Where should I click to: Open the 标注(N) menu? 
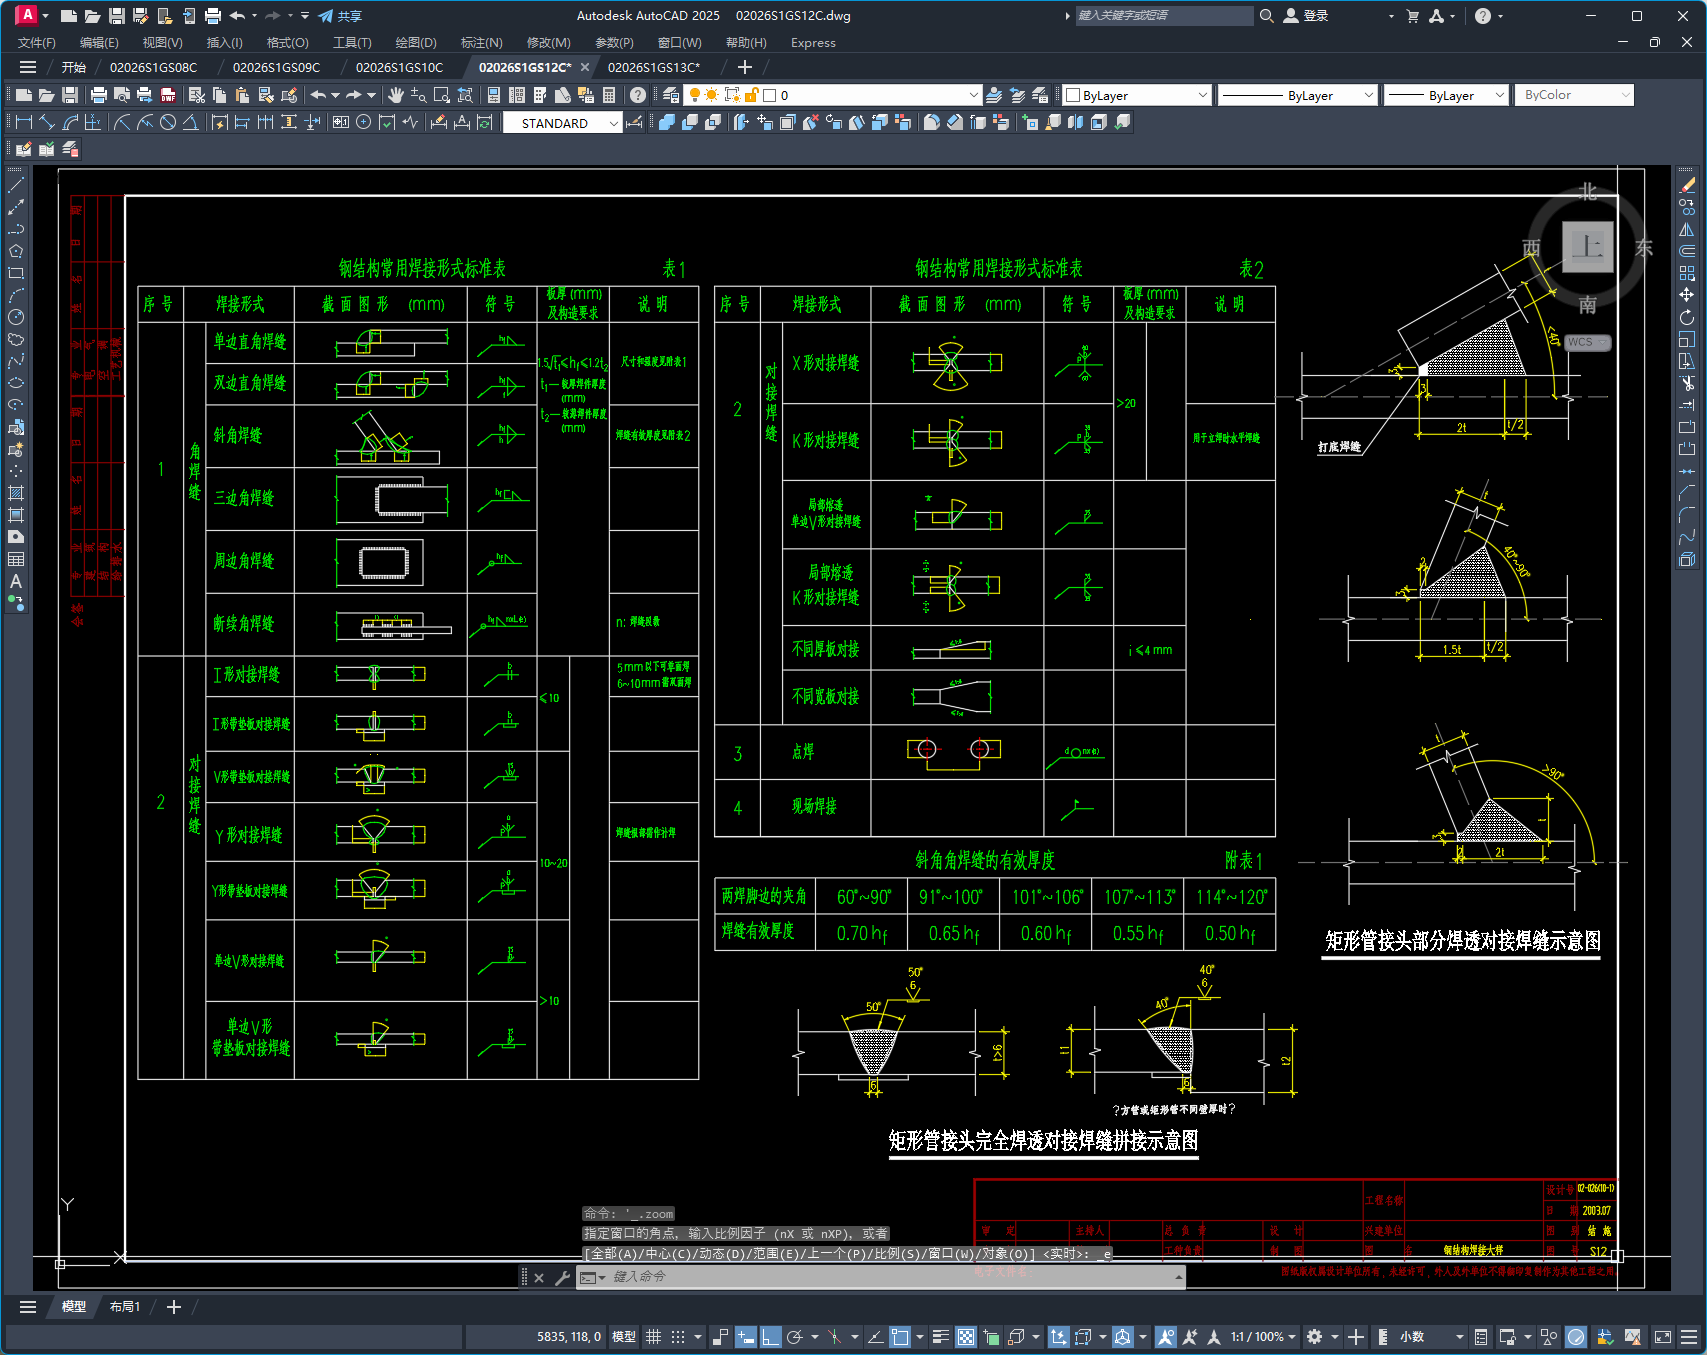pos(481,42)
